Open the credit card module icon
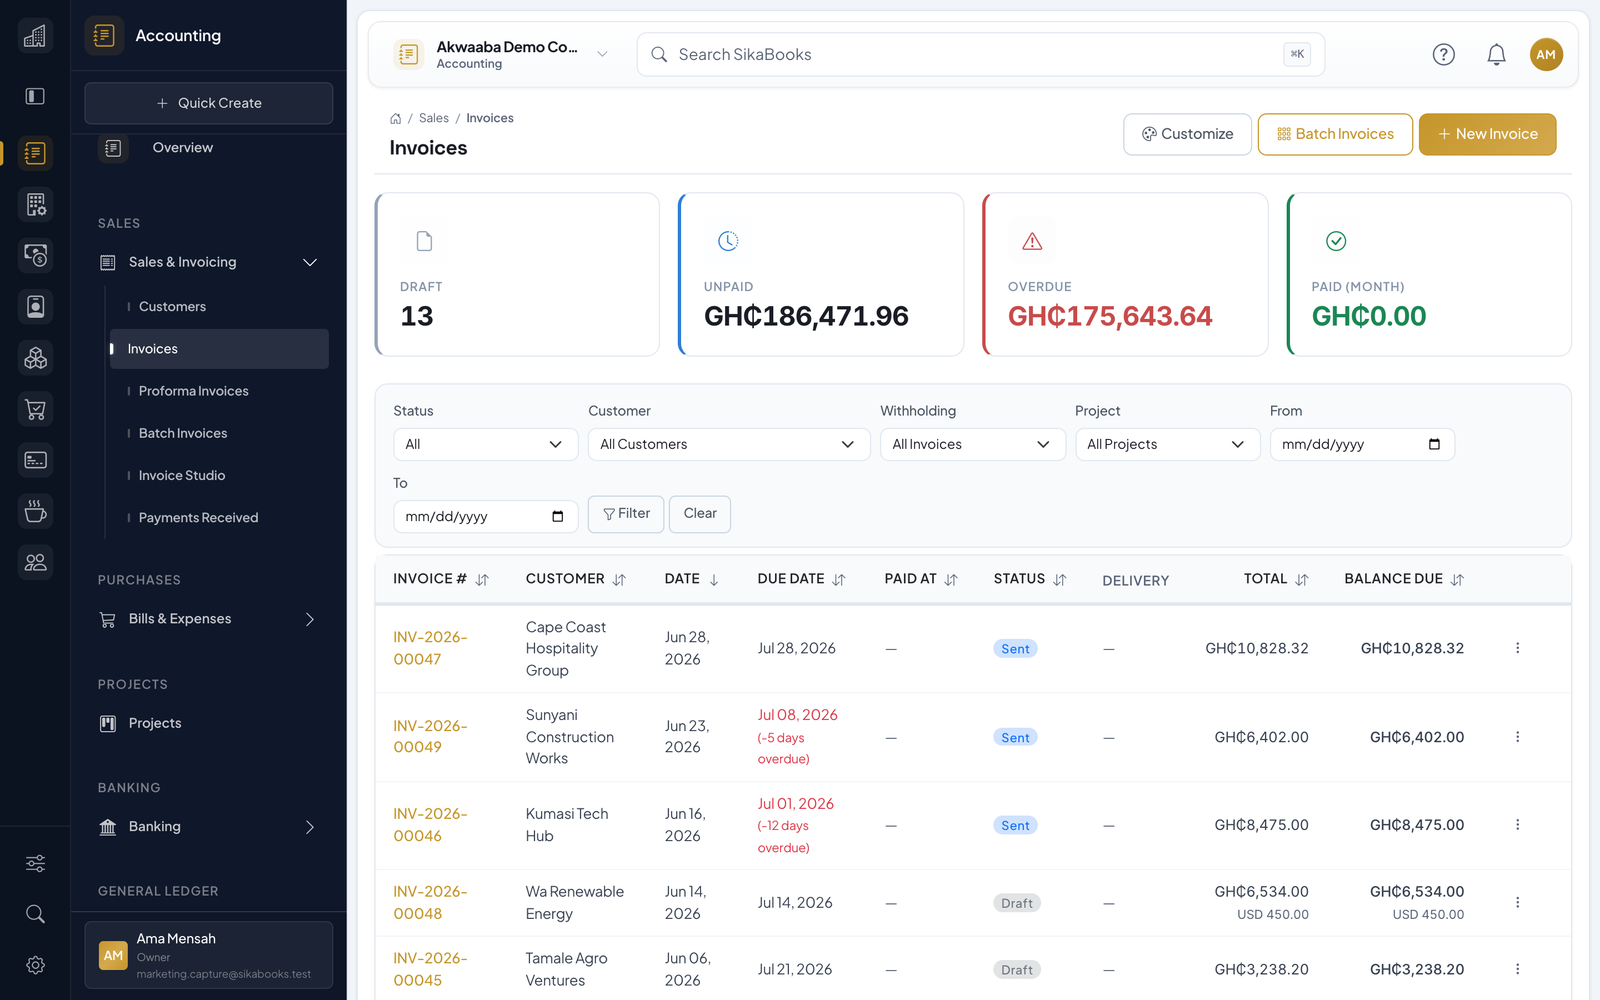The width and height of the screenshot is (1600, 1000). (x=35, y=460)
